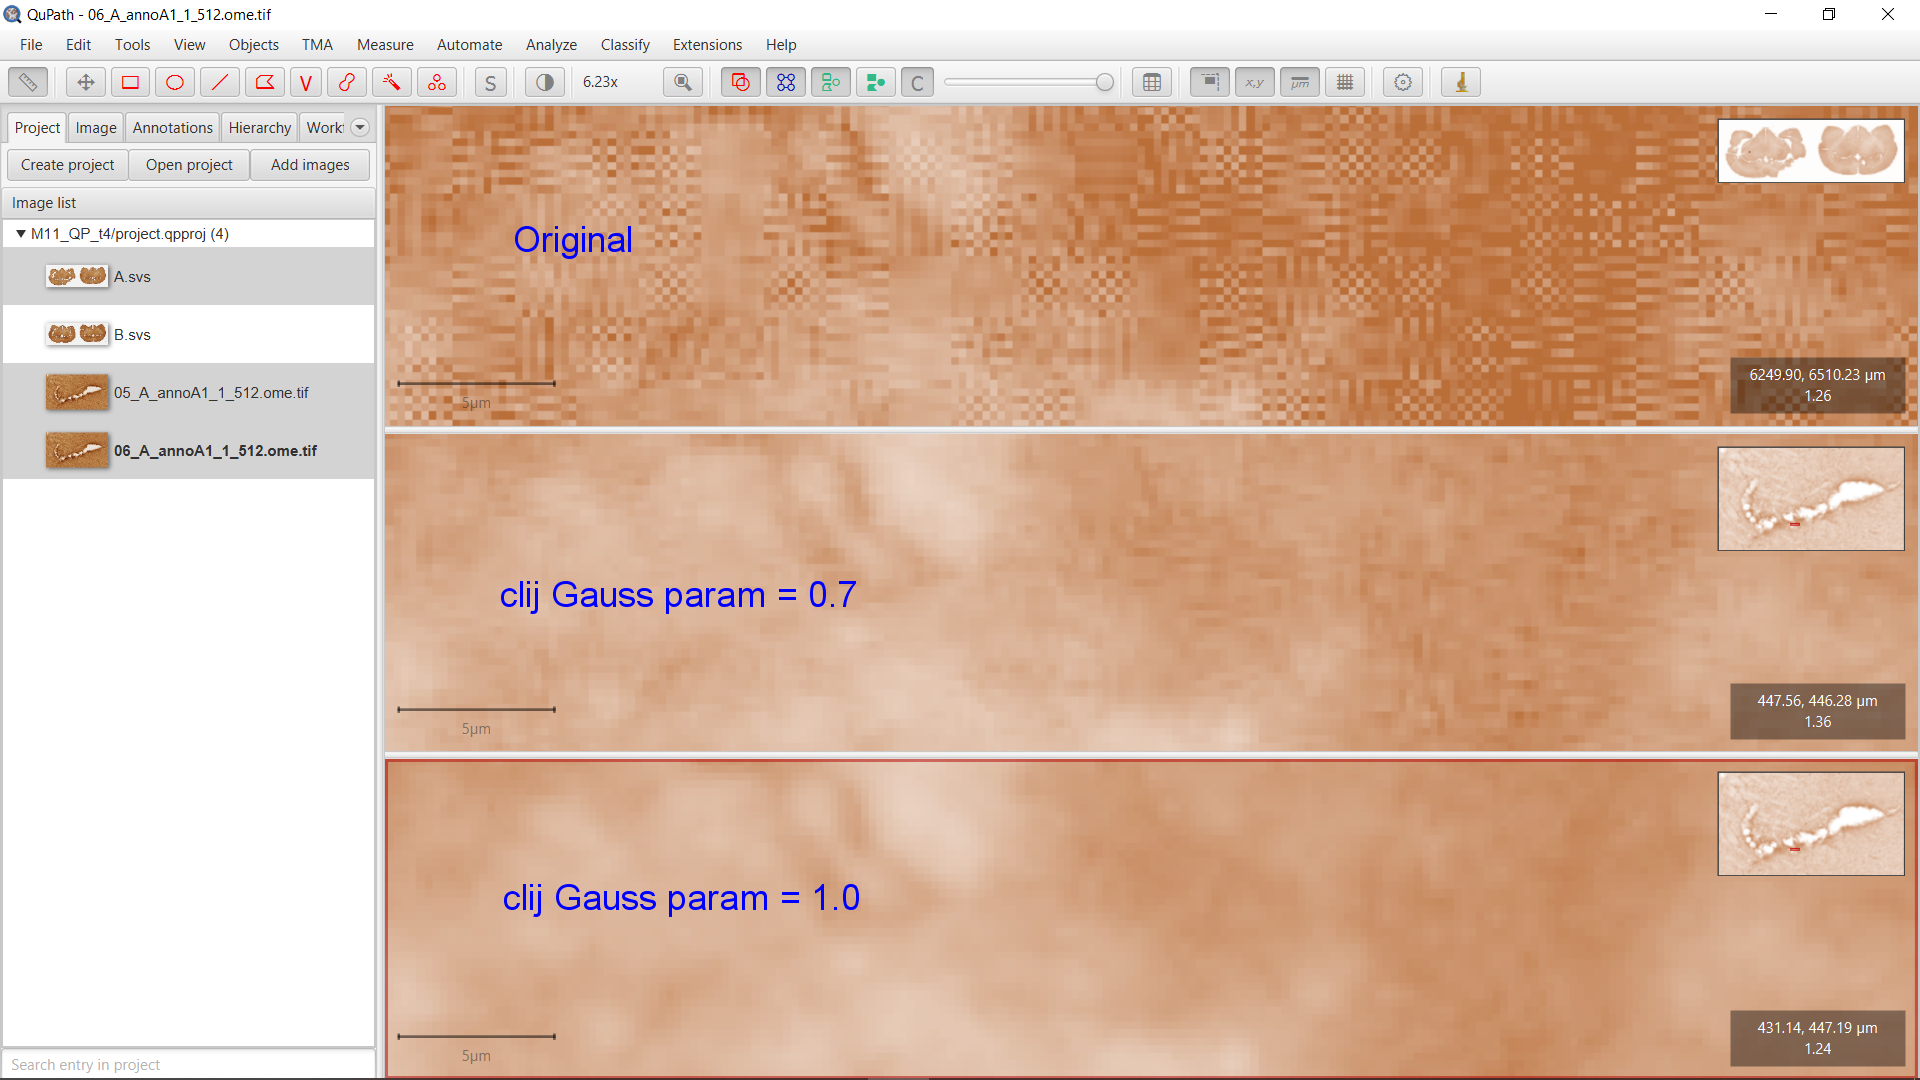Image resolution: width=1920 pixels, height=1080 pixels.
Task: Select the Wand tool
Action: coord(392,82)
